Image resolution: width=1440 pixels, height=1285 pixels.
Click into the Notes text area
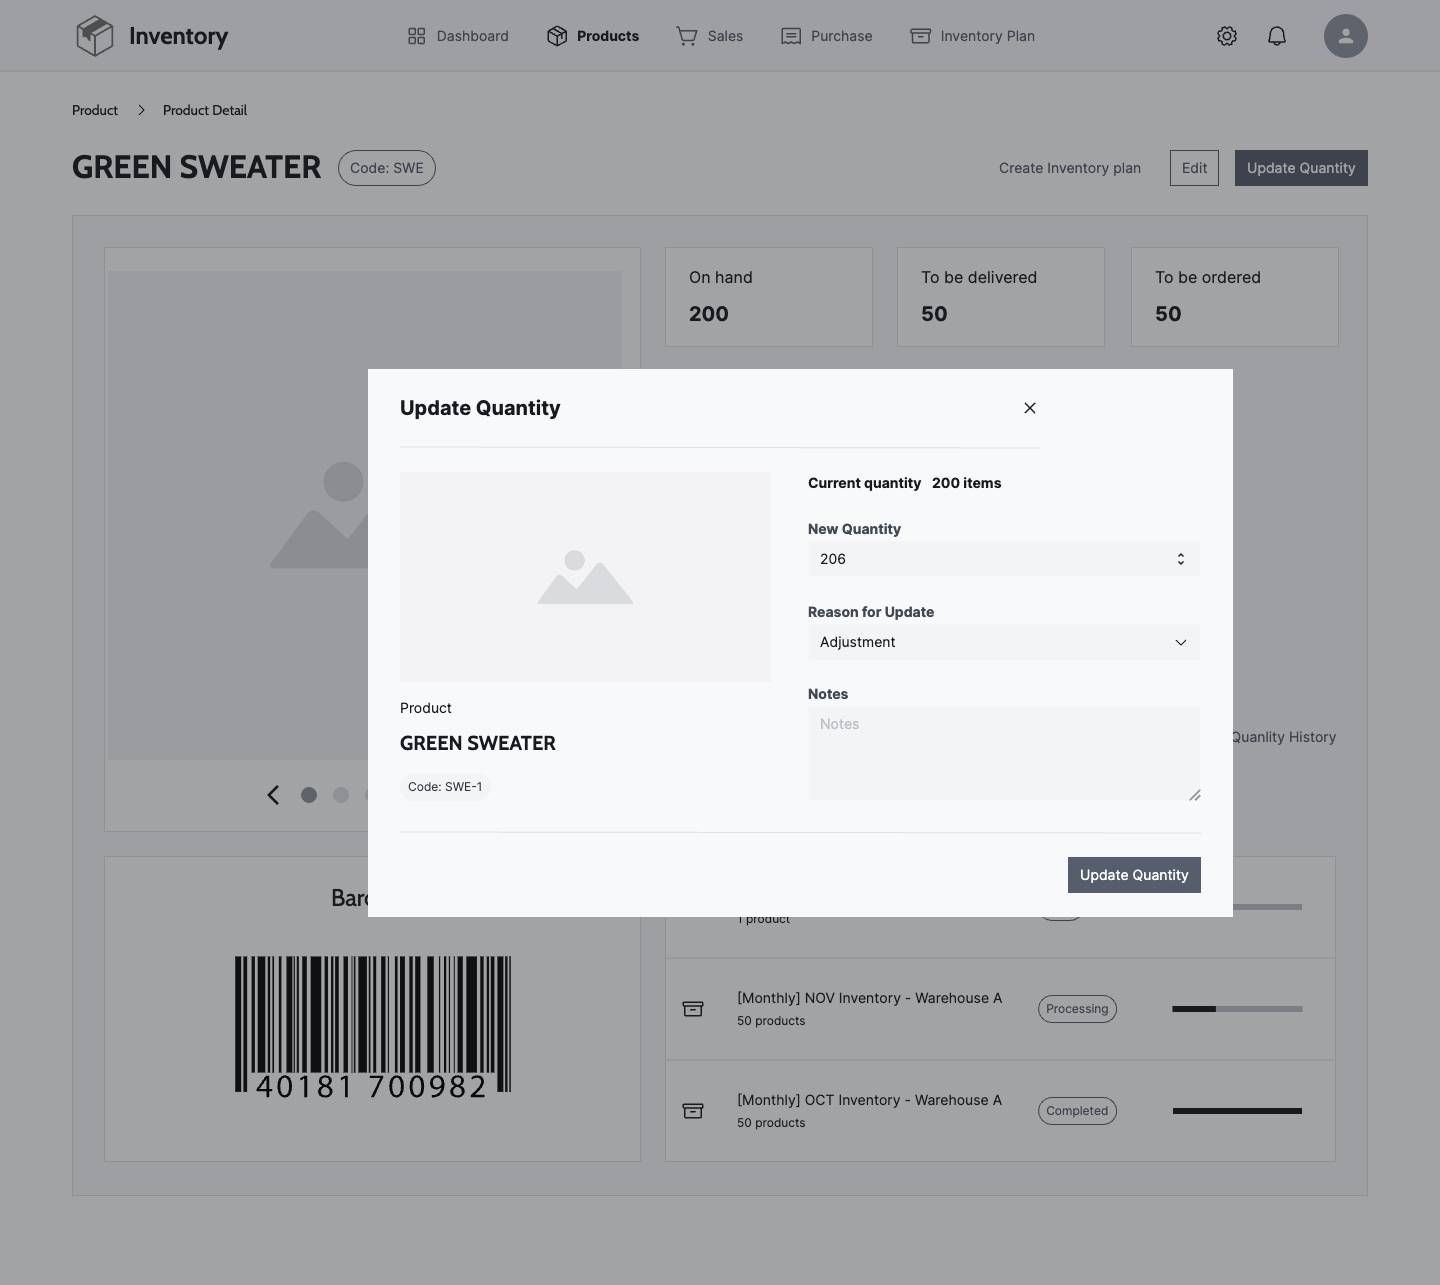coord(1004,753)
